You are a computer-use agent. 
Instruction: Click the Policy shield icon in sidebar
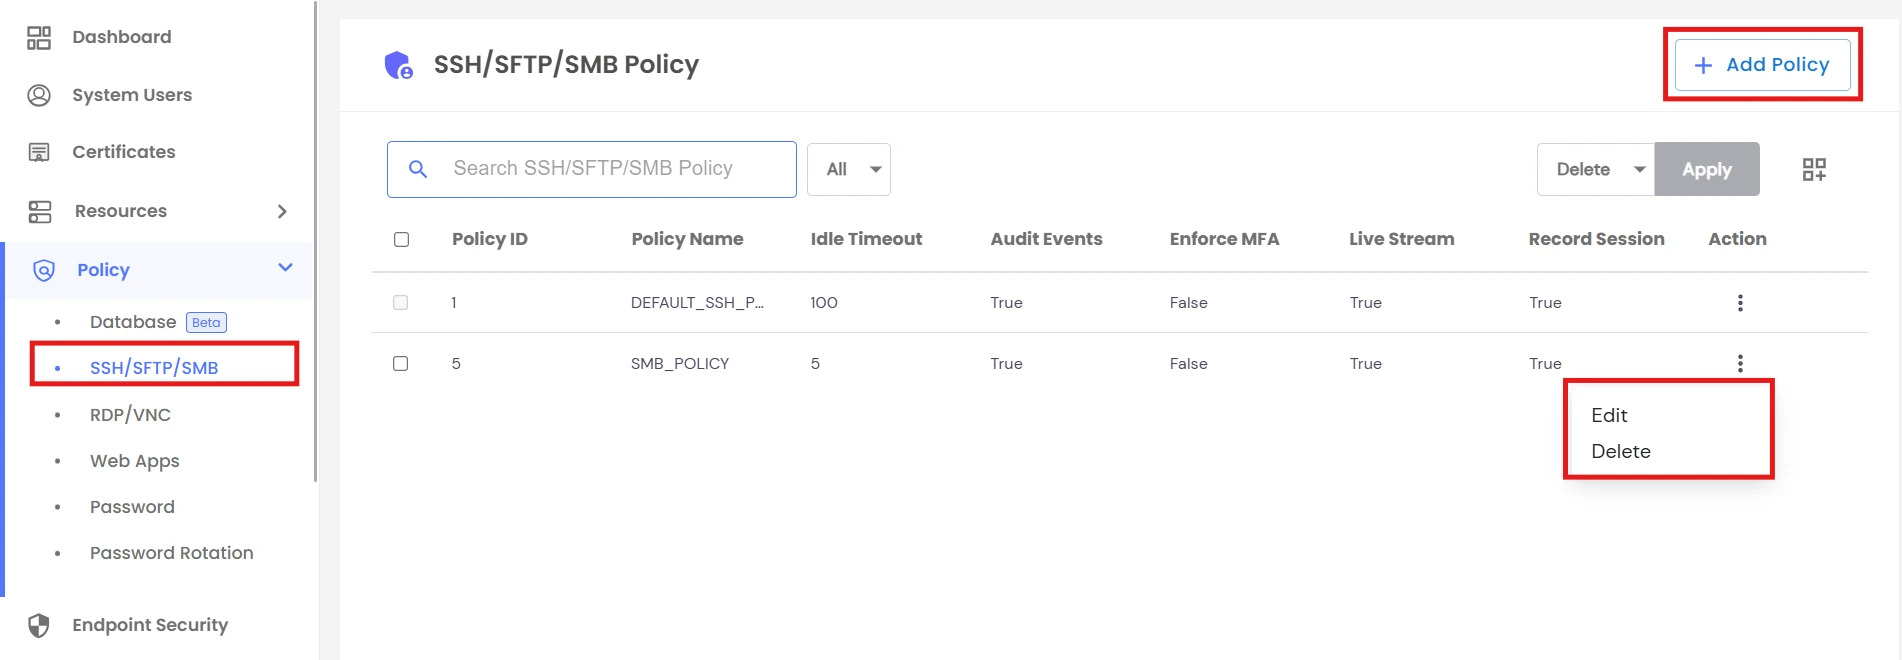coord(44,270)
